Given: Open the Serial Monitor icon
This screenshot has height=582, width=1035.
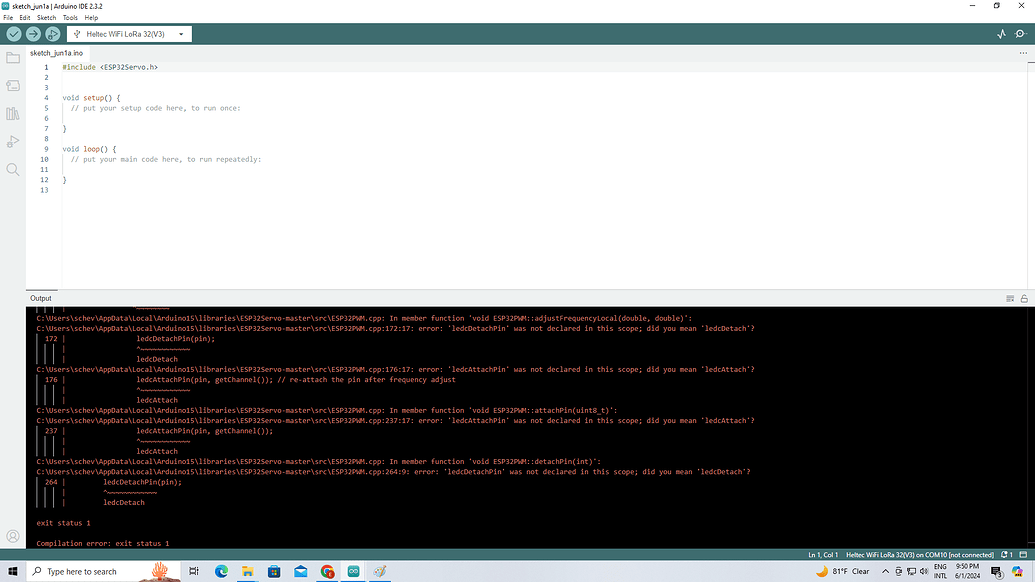Looking at the screenshot, I should pyautogui.click(x=1021, y=33).
